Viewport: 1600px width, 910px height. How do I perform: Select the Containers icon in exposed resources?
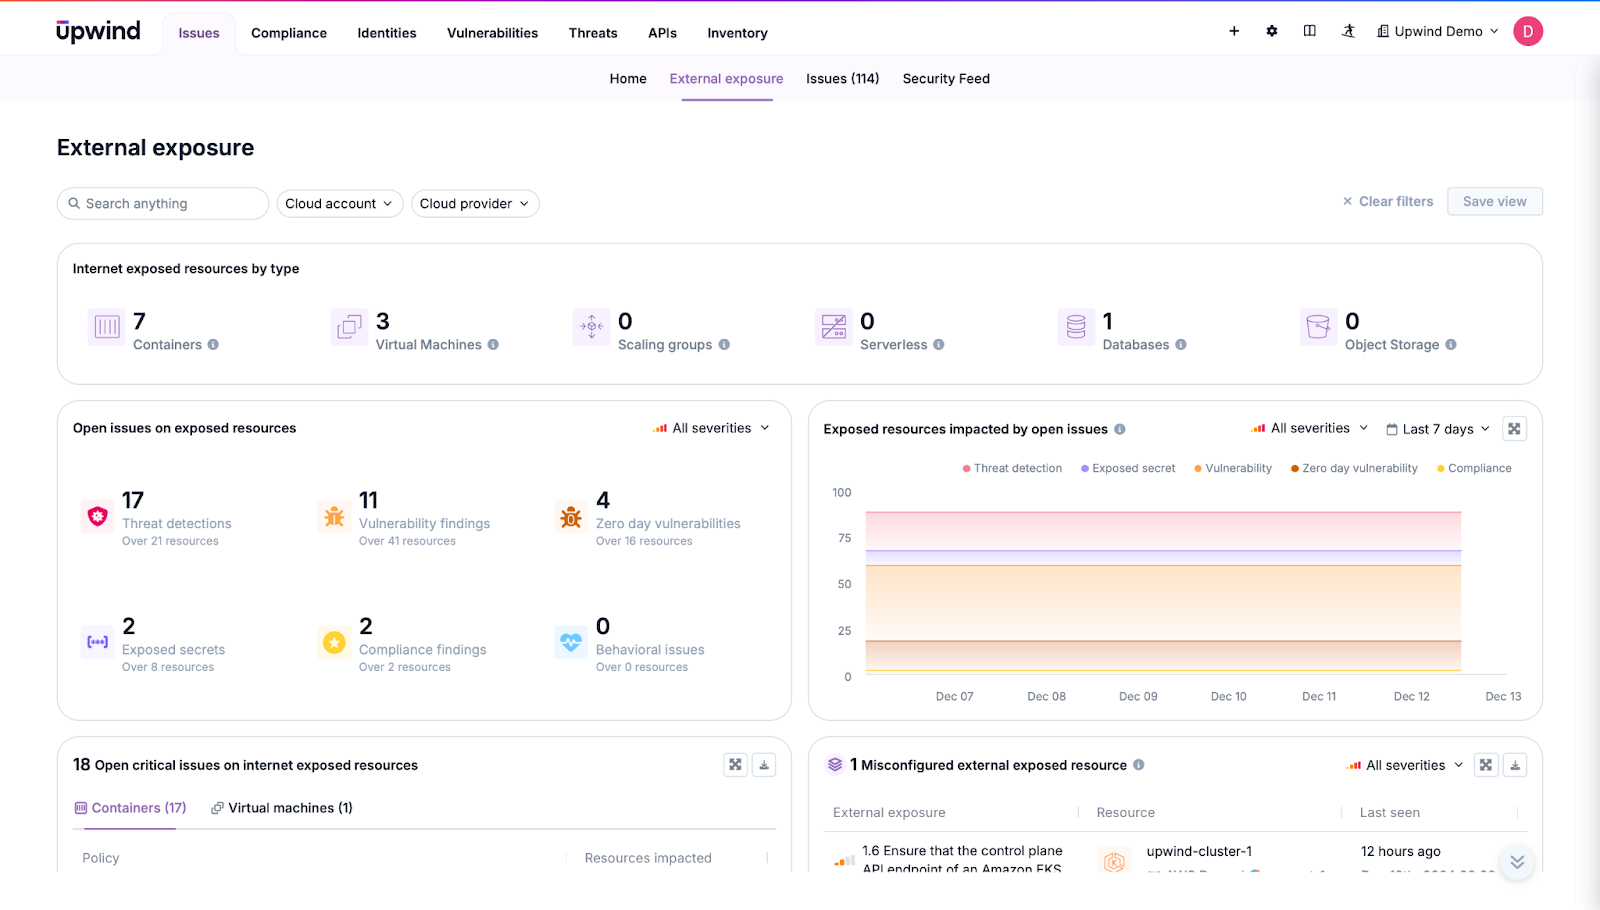[x=106, y=328]
